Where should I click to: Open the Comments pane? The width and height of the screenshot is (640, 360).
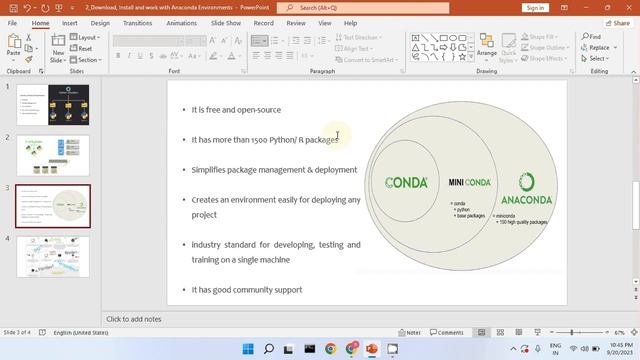coord(447,332)
